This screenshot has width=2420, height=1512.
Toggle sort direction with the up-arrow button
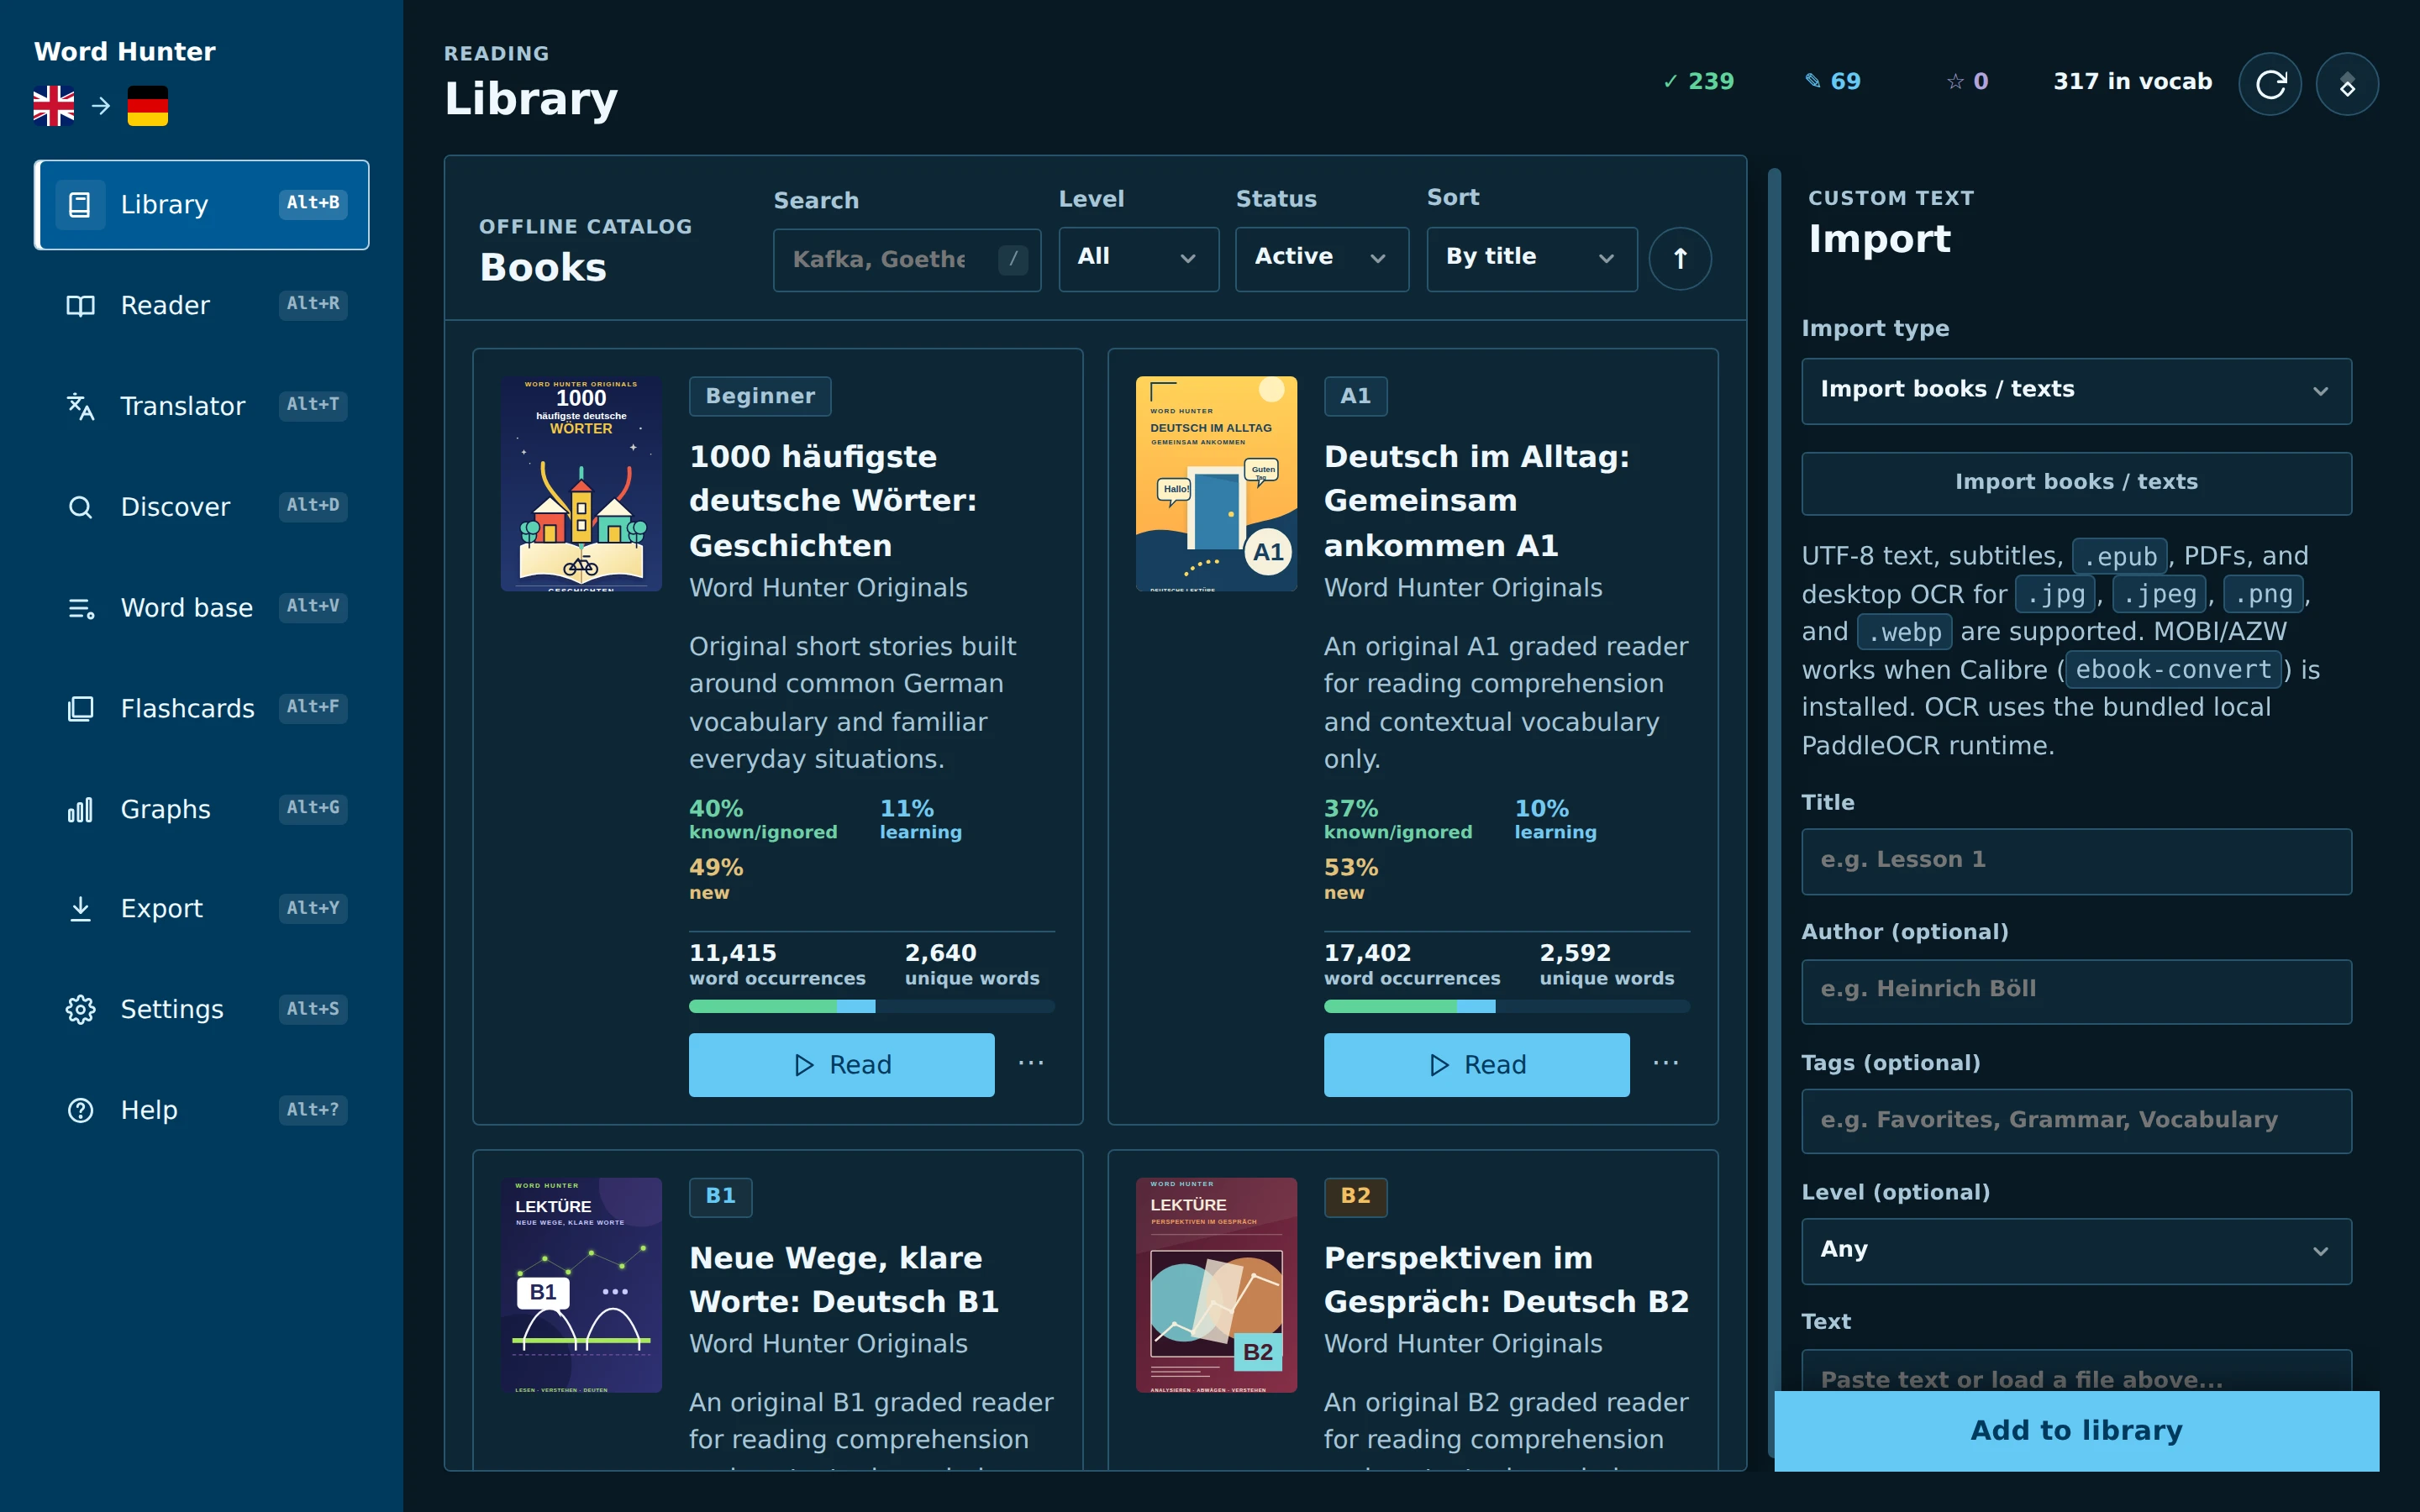click(1680, 259)
